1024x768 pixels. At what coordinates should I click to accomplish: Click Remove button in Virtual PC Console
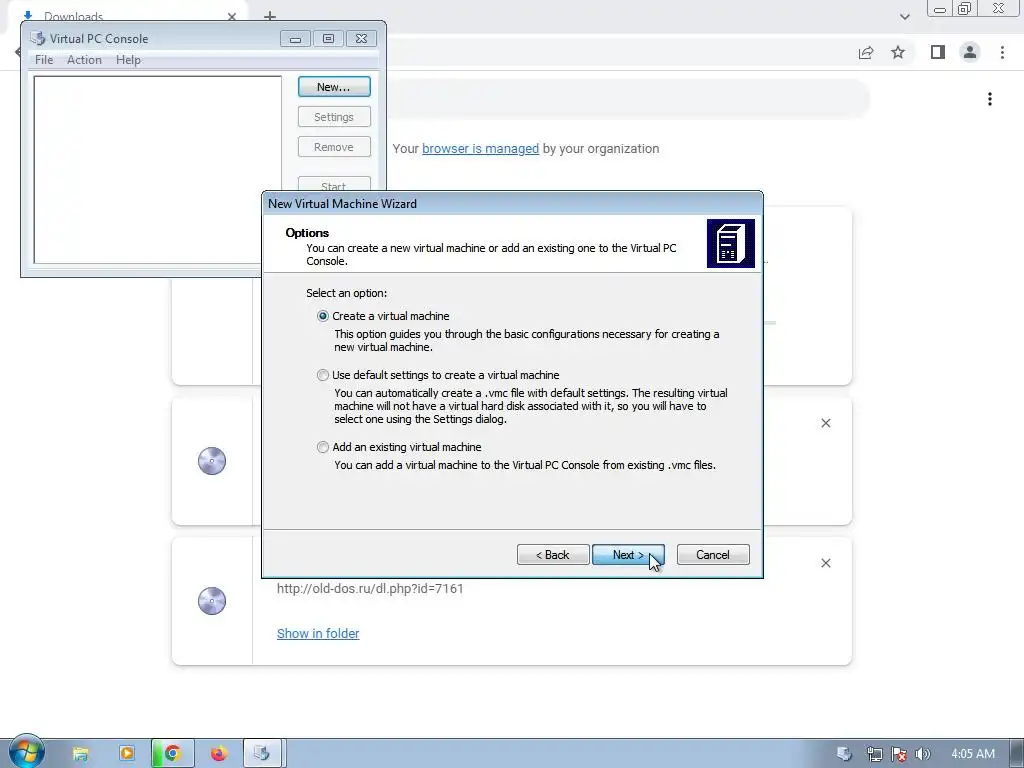coord(334,147)
